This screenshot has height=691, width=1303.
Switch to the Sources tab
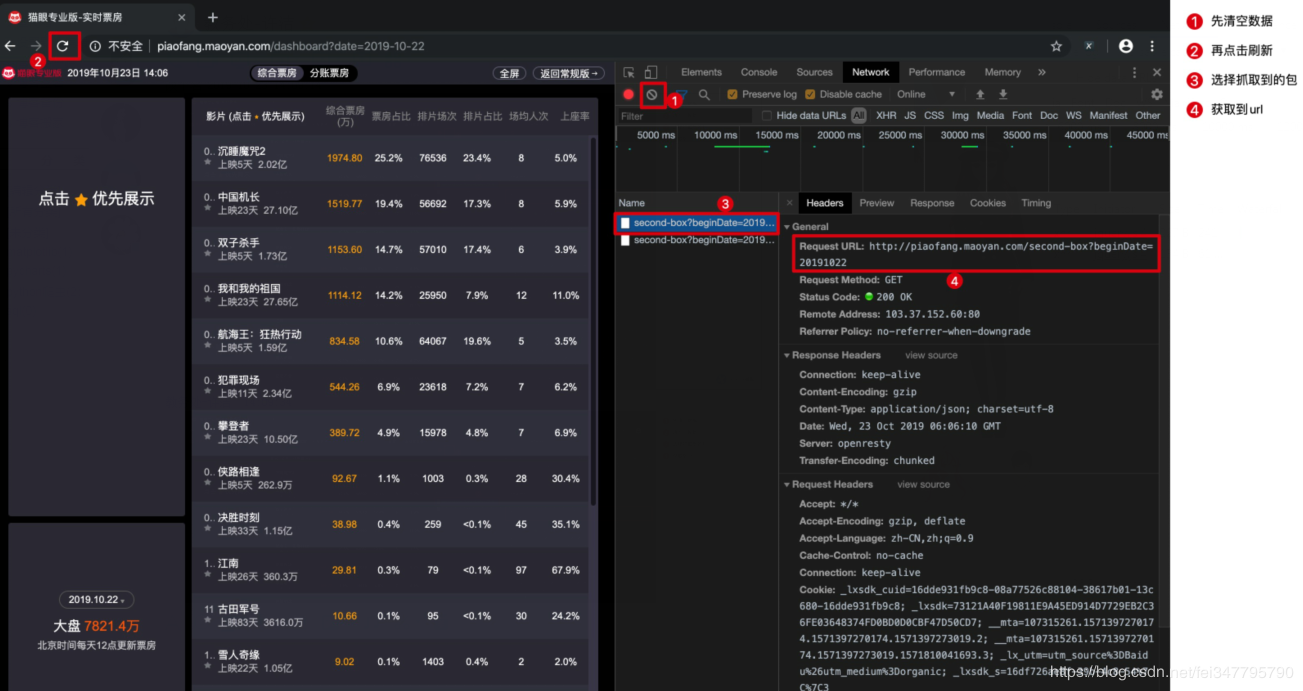click(x=814, y=72)
